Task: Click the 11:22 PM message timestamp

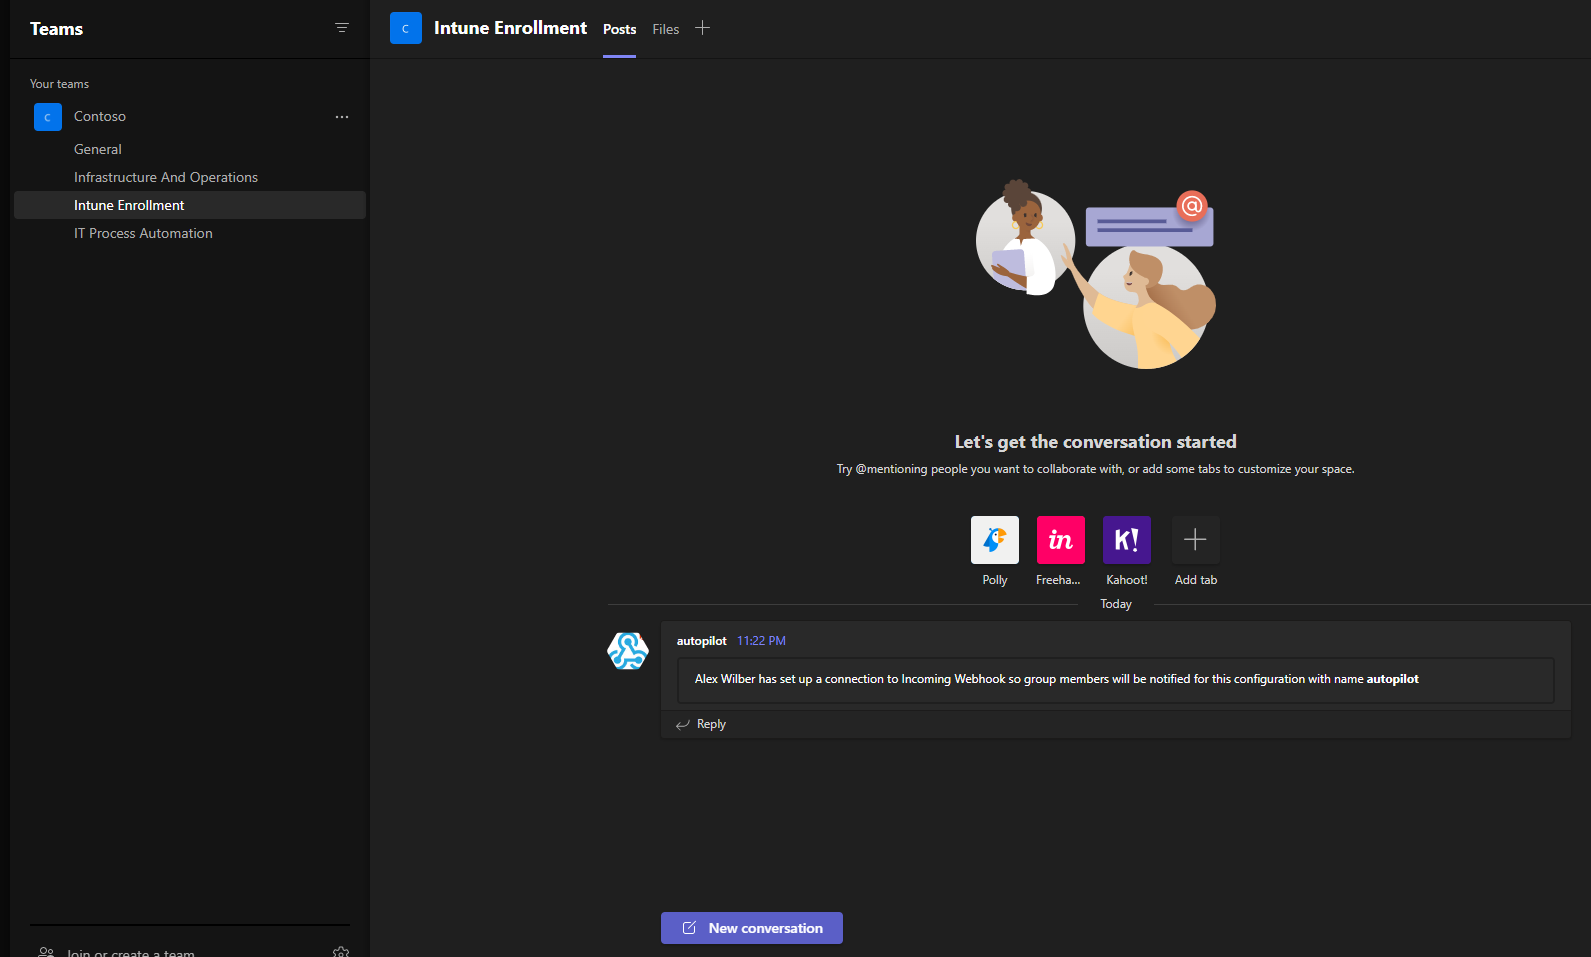Action: (x=761, y=641)
